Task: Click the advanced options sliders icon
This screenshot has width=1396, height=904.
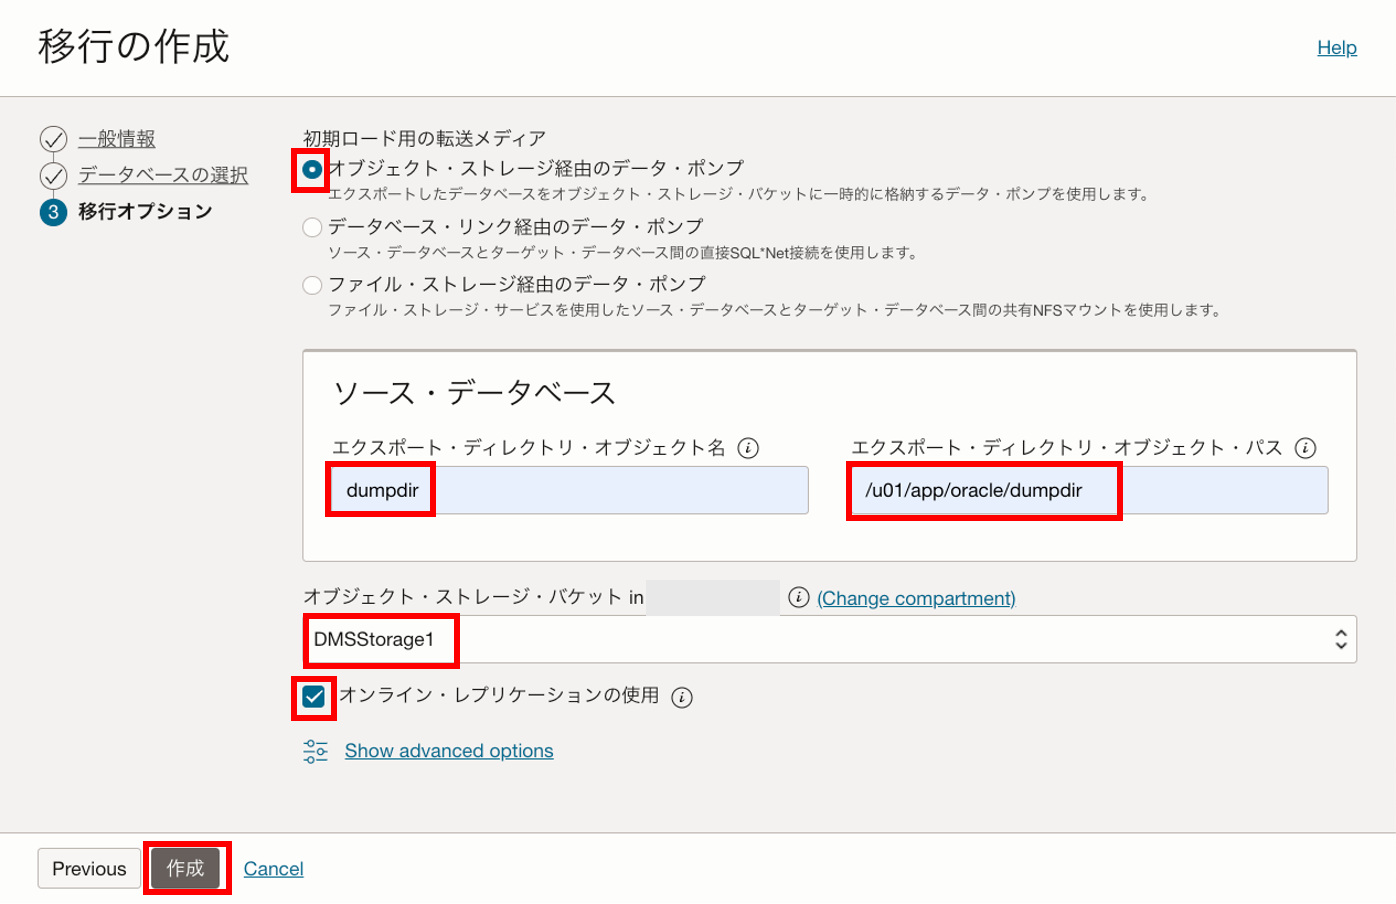Action: pos(316,750)
